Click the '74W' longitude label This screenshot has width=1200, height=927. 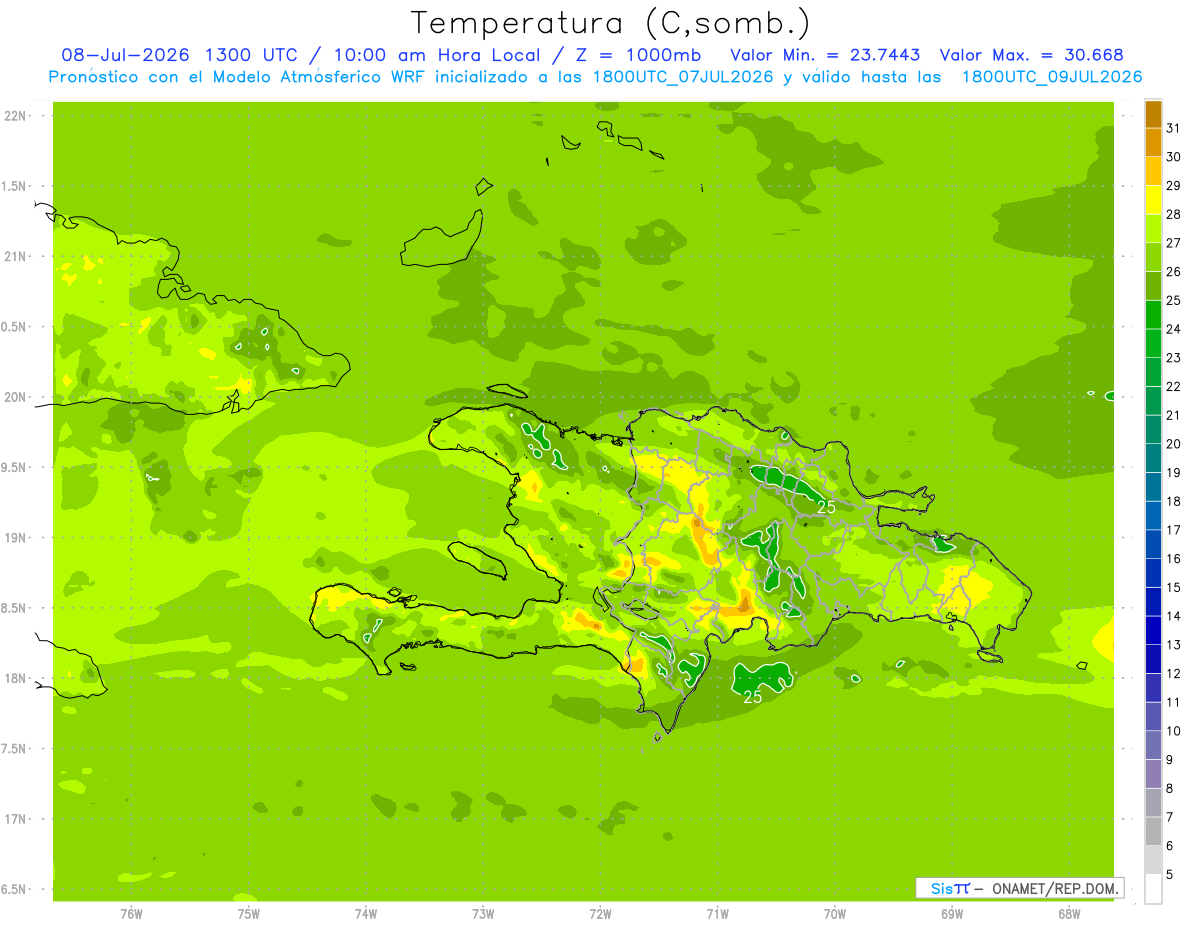coord(366,914)
